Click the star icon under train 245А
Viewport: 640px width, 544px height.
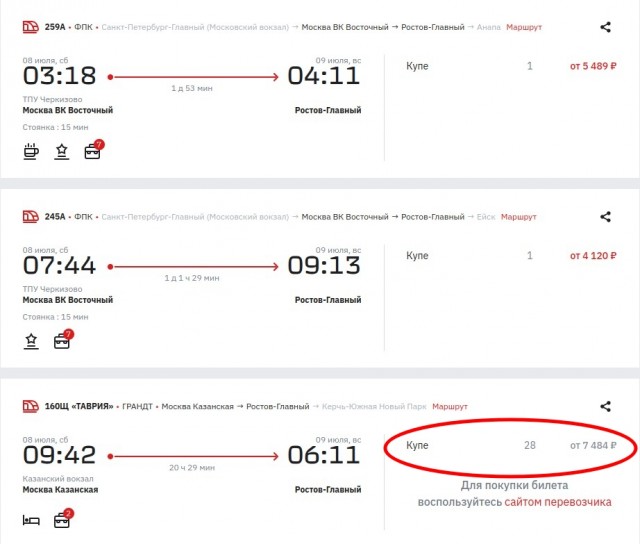click(x=31, y=341)
